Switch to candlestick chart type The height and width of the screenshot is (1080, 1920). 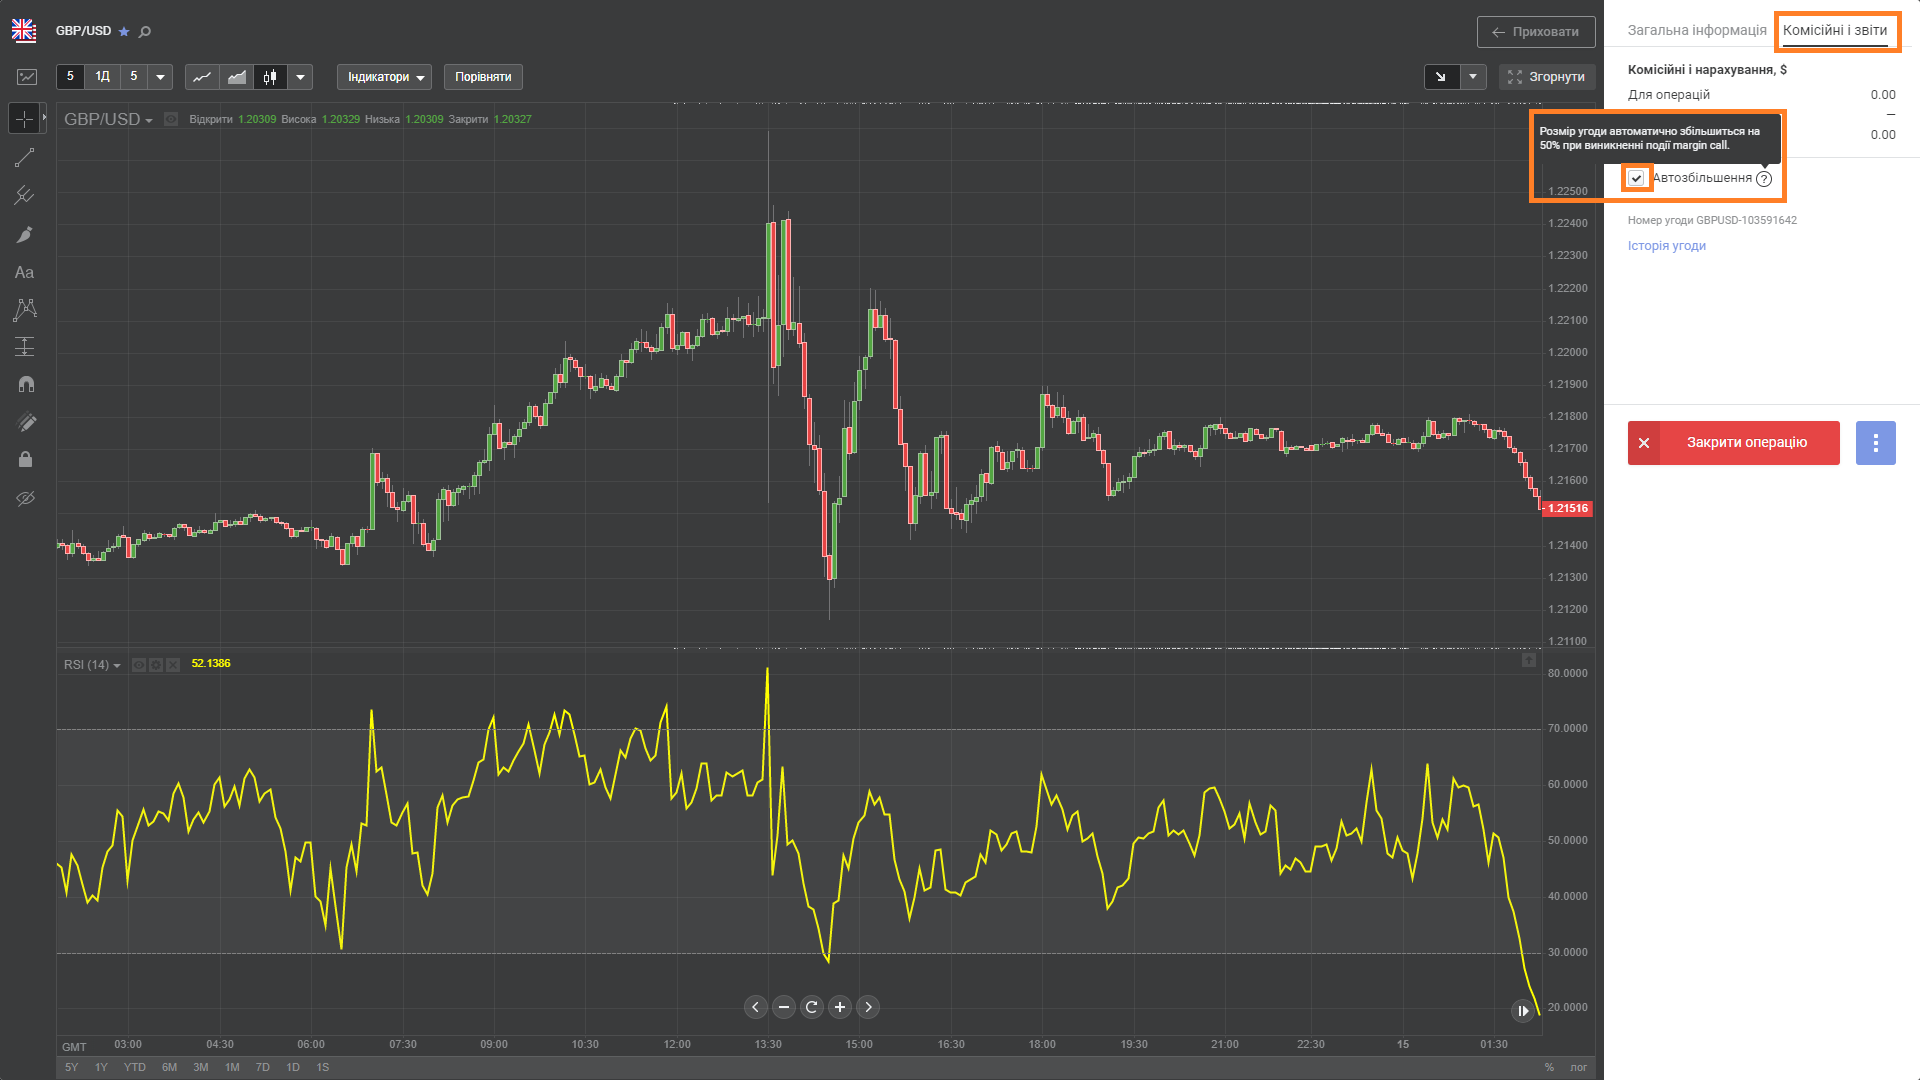[270, 77]
